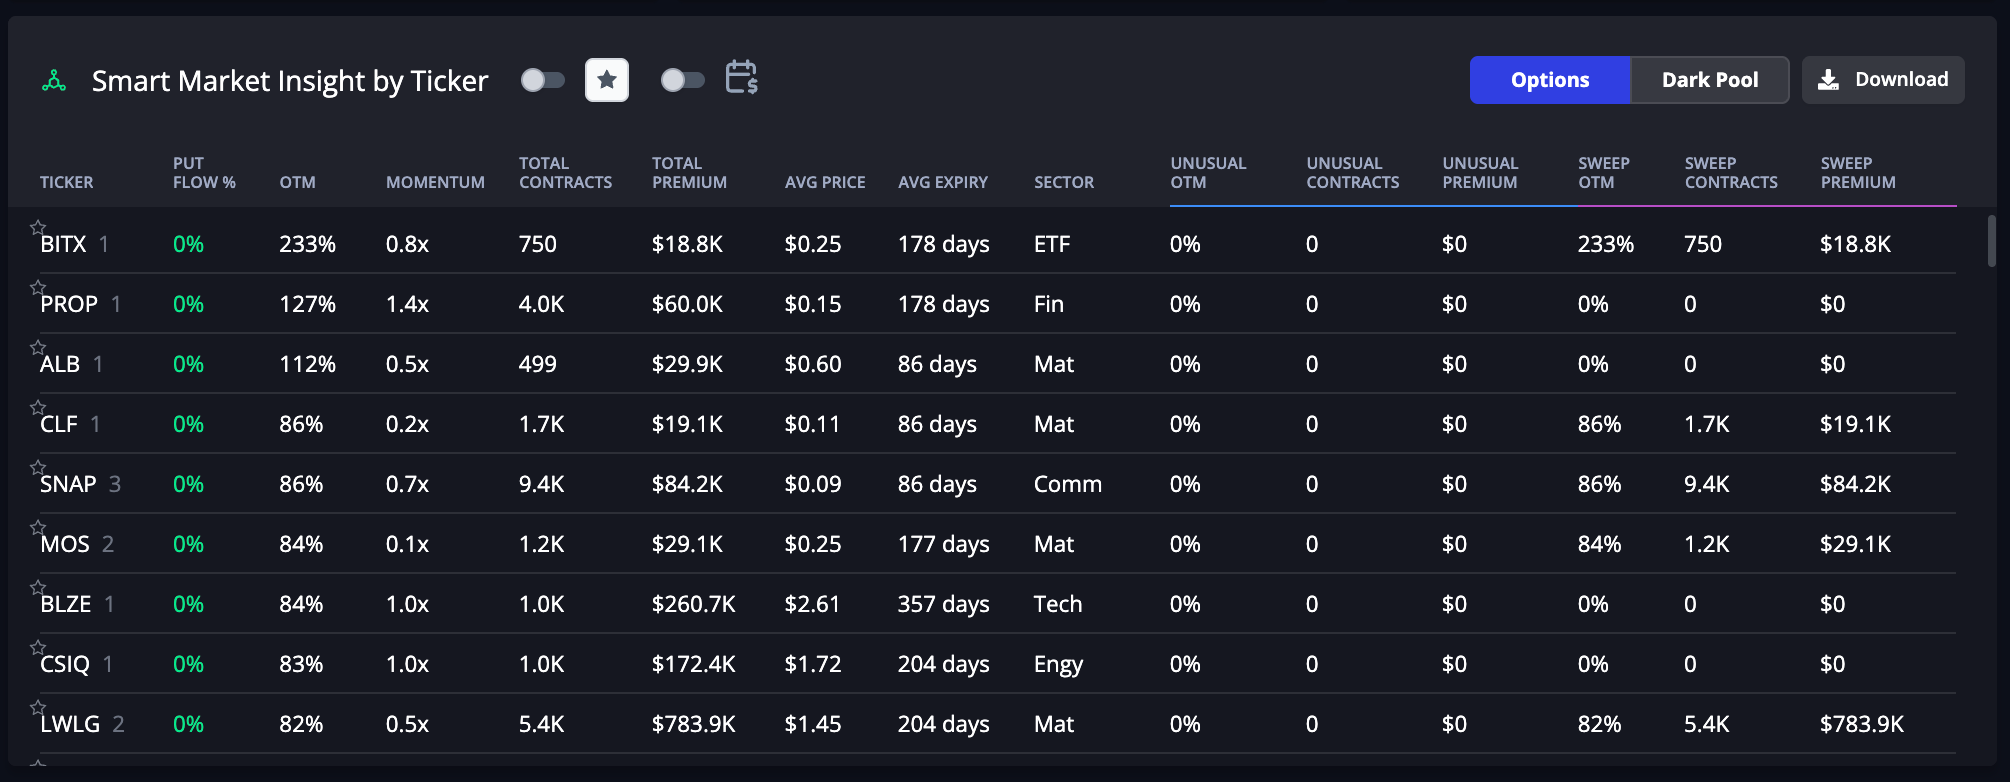Star the CLF ticker row

point(38,408)
